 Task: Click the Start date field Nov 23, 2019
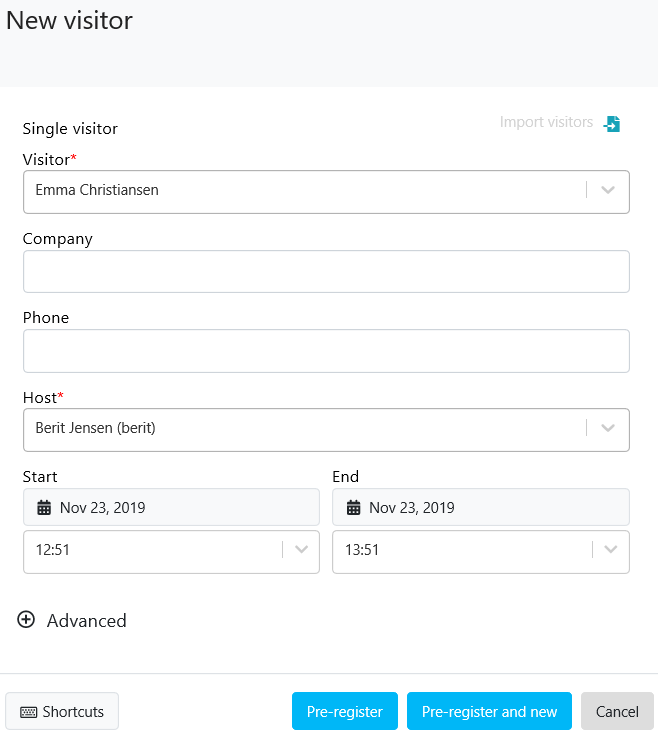click(x=171, y=508)
